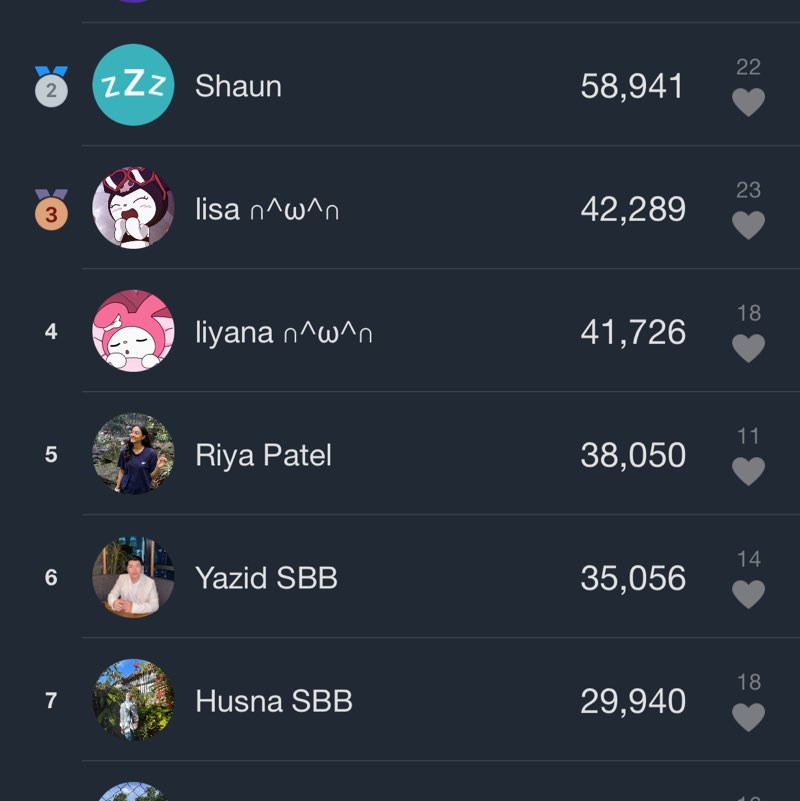This screenshot has height=801, width=800.
Task: Open Shaun's teal zZz avatar
Action: point(133,85)
